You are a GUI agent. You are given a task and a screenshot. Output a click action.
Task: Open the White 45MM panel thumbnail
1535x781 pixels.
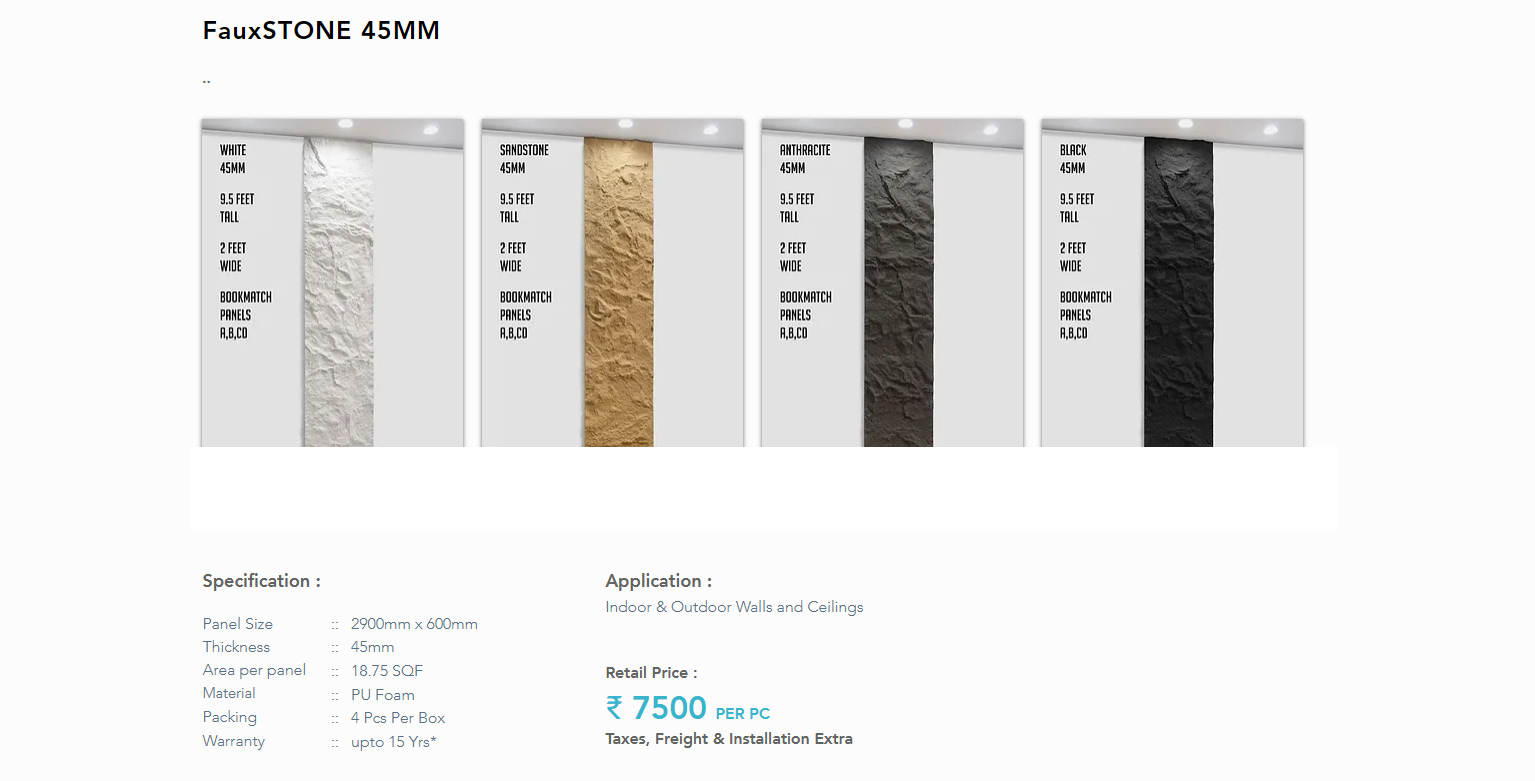(x=332, y=283)
